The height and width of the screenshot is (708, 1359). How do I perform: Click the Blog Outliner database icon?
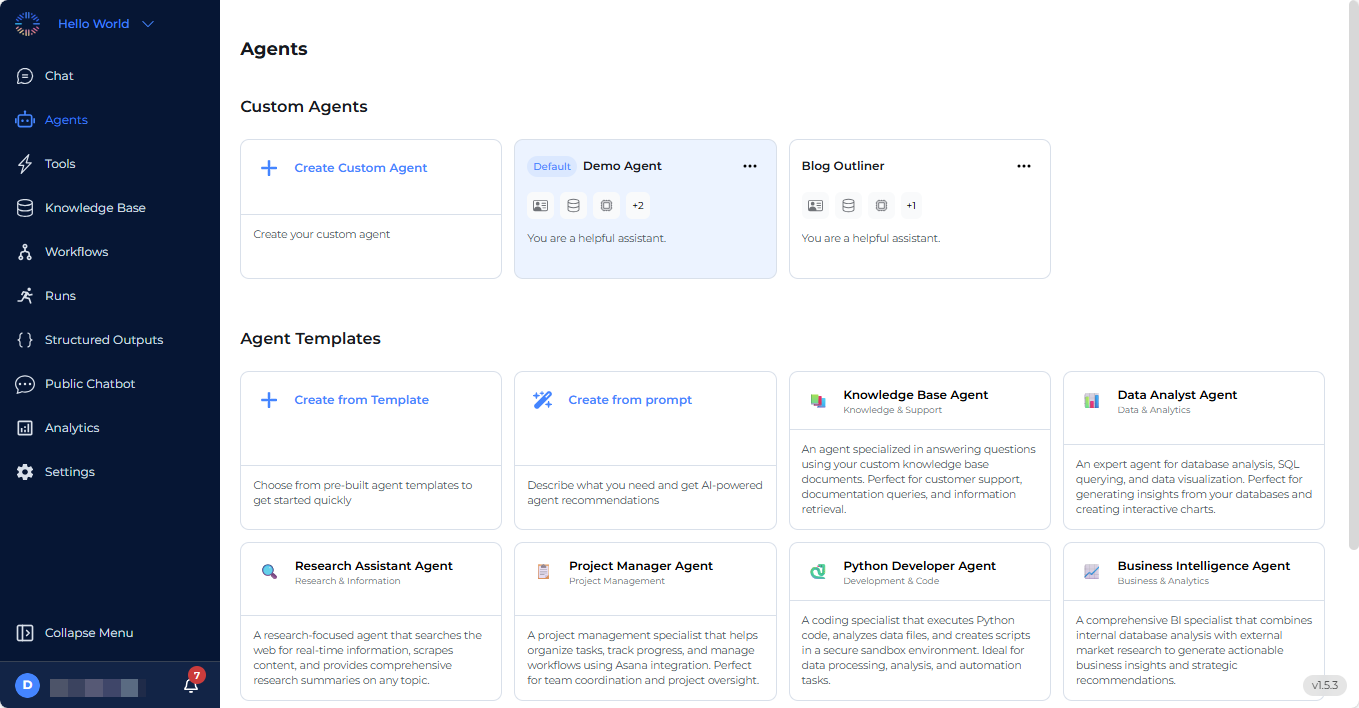pos(848,206)
